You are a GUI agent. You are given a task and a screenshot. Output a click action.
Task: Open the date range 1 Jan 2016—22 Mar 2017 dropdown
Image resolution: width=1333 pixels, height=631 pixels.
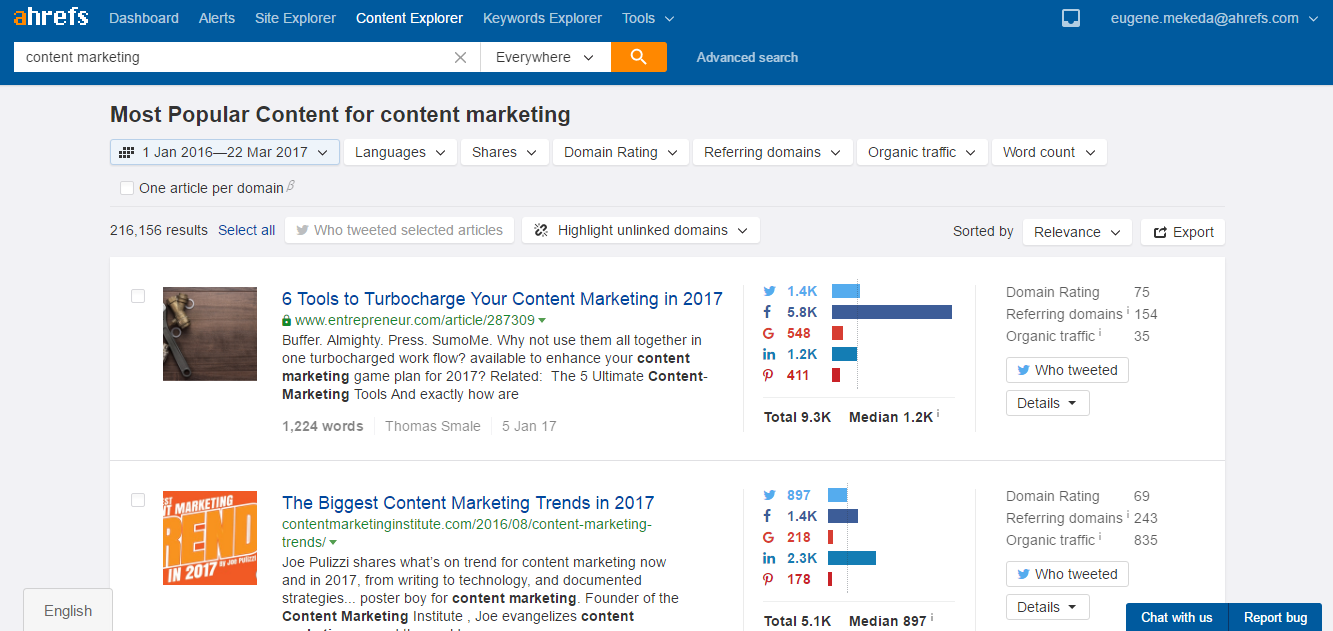point(225,152)
